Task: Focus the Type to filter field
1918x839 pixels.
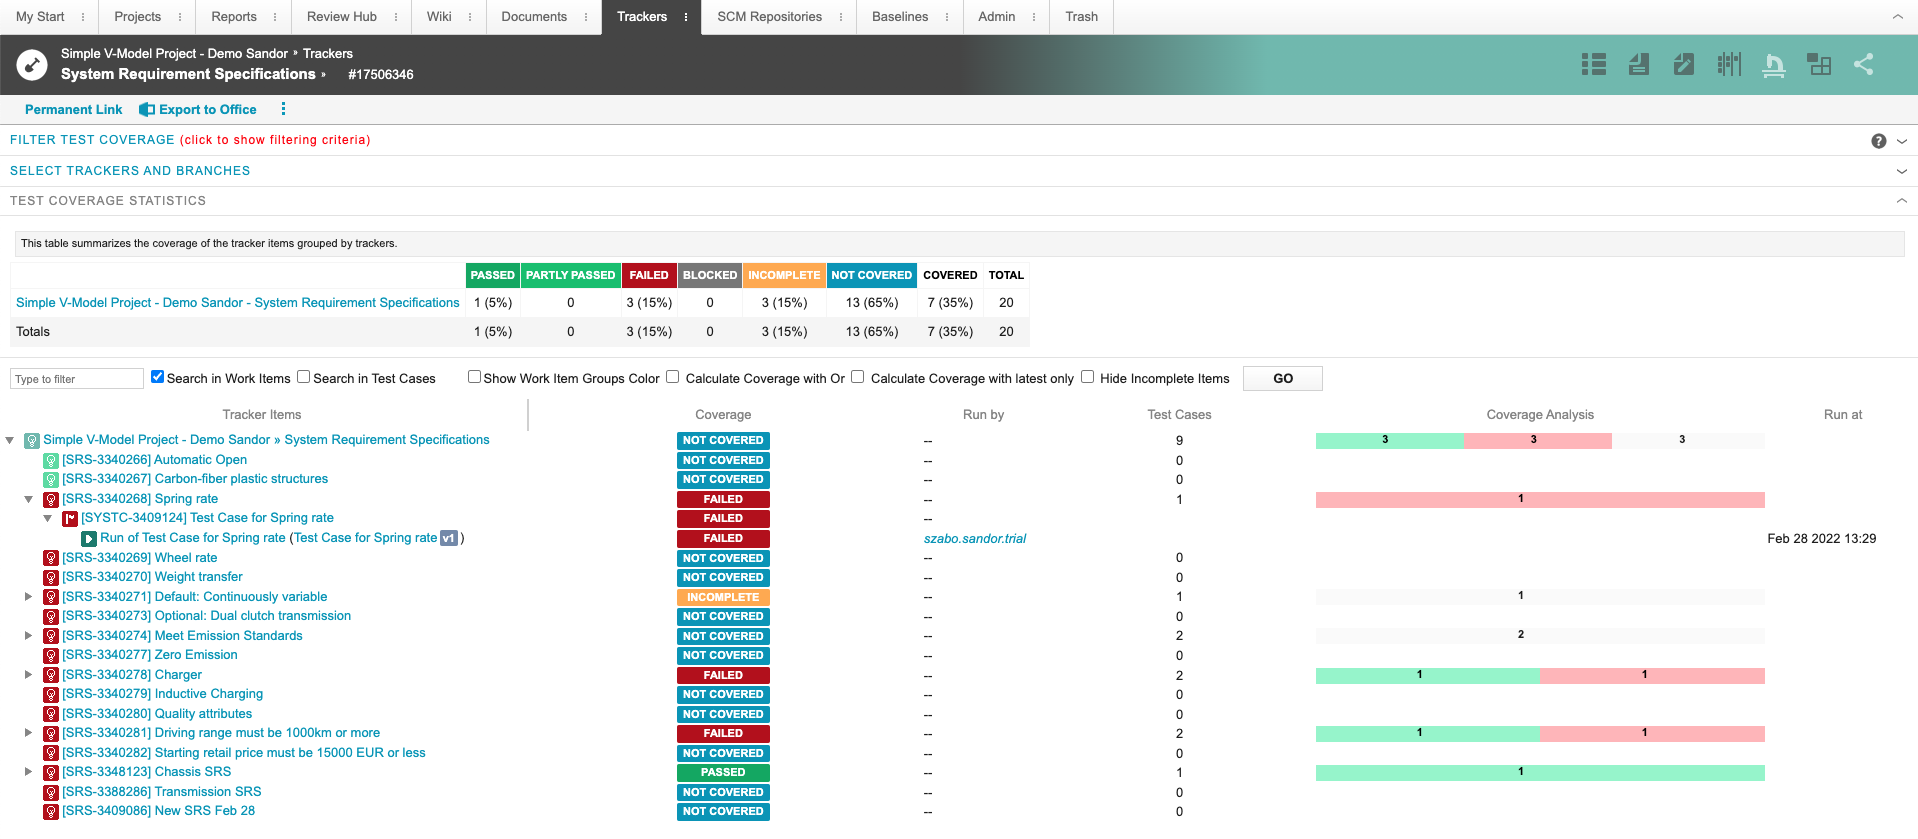Action: 77,379
